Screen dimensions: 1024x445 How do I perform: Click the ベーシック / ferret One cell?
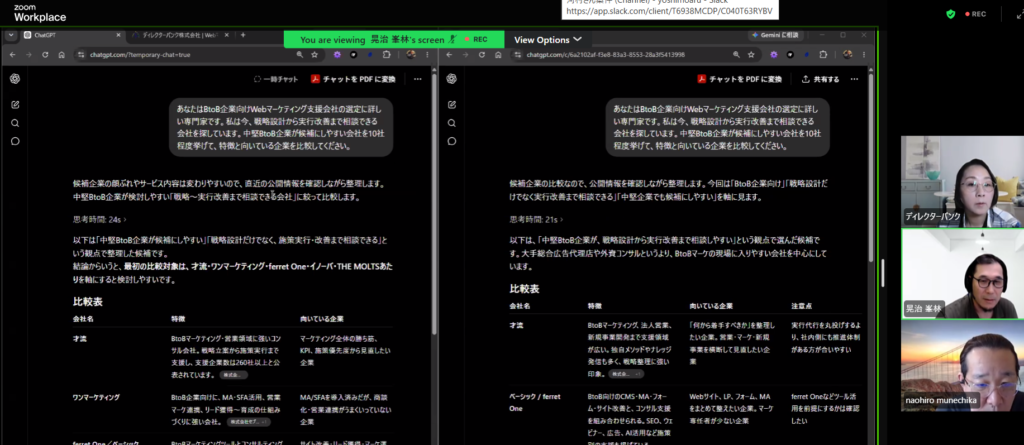(x=534, y=402)
